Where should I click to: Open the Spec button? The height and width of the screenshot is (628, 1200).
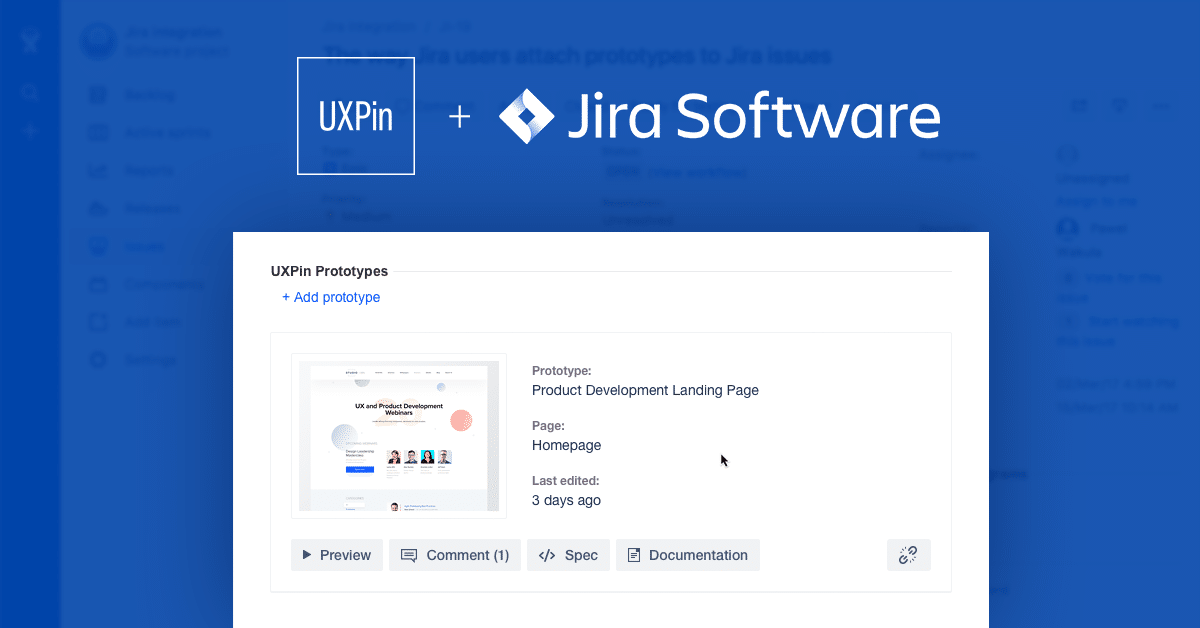point(568,555)
